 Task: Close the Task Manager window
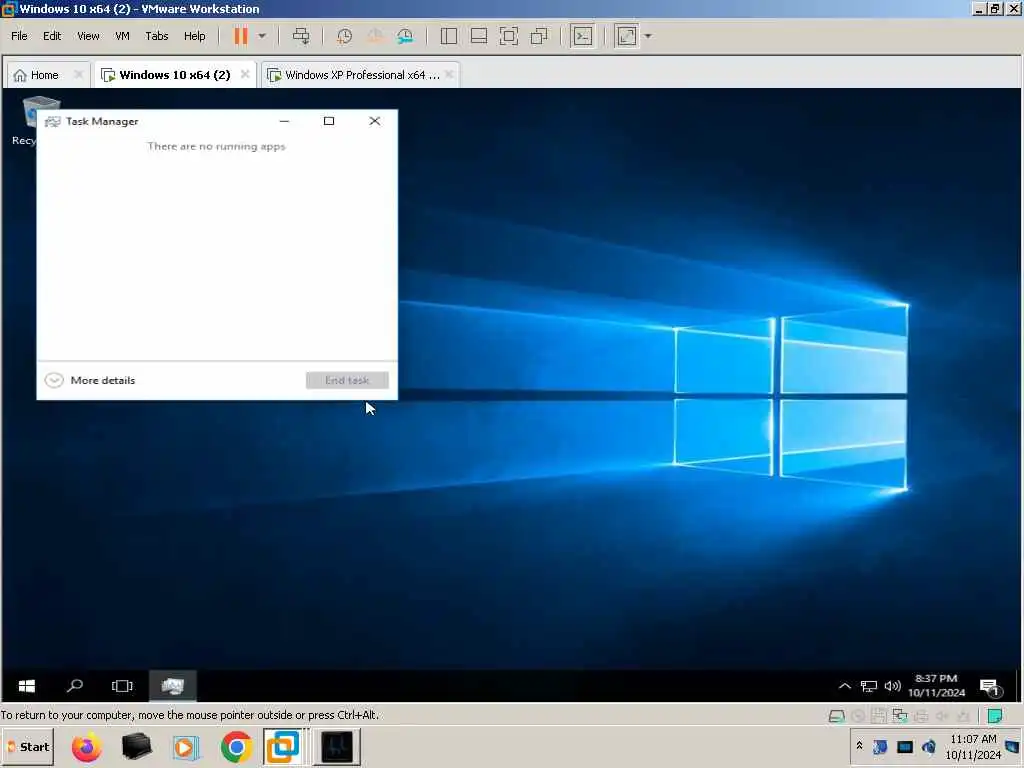coord(375,121)
